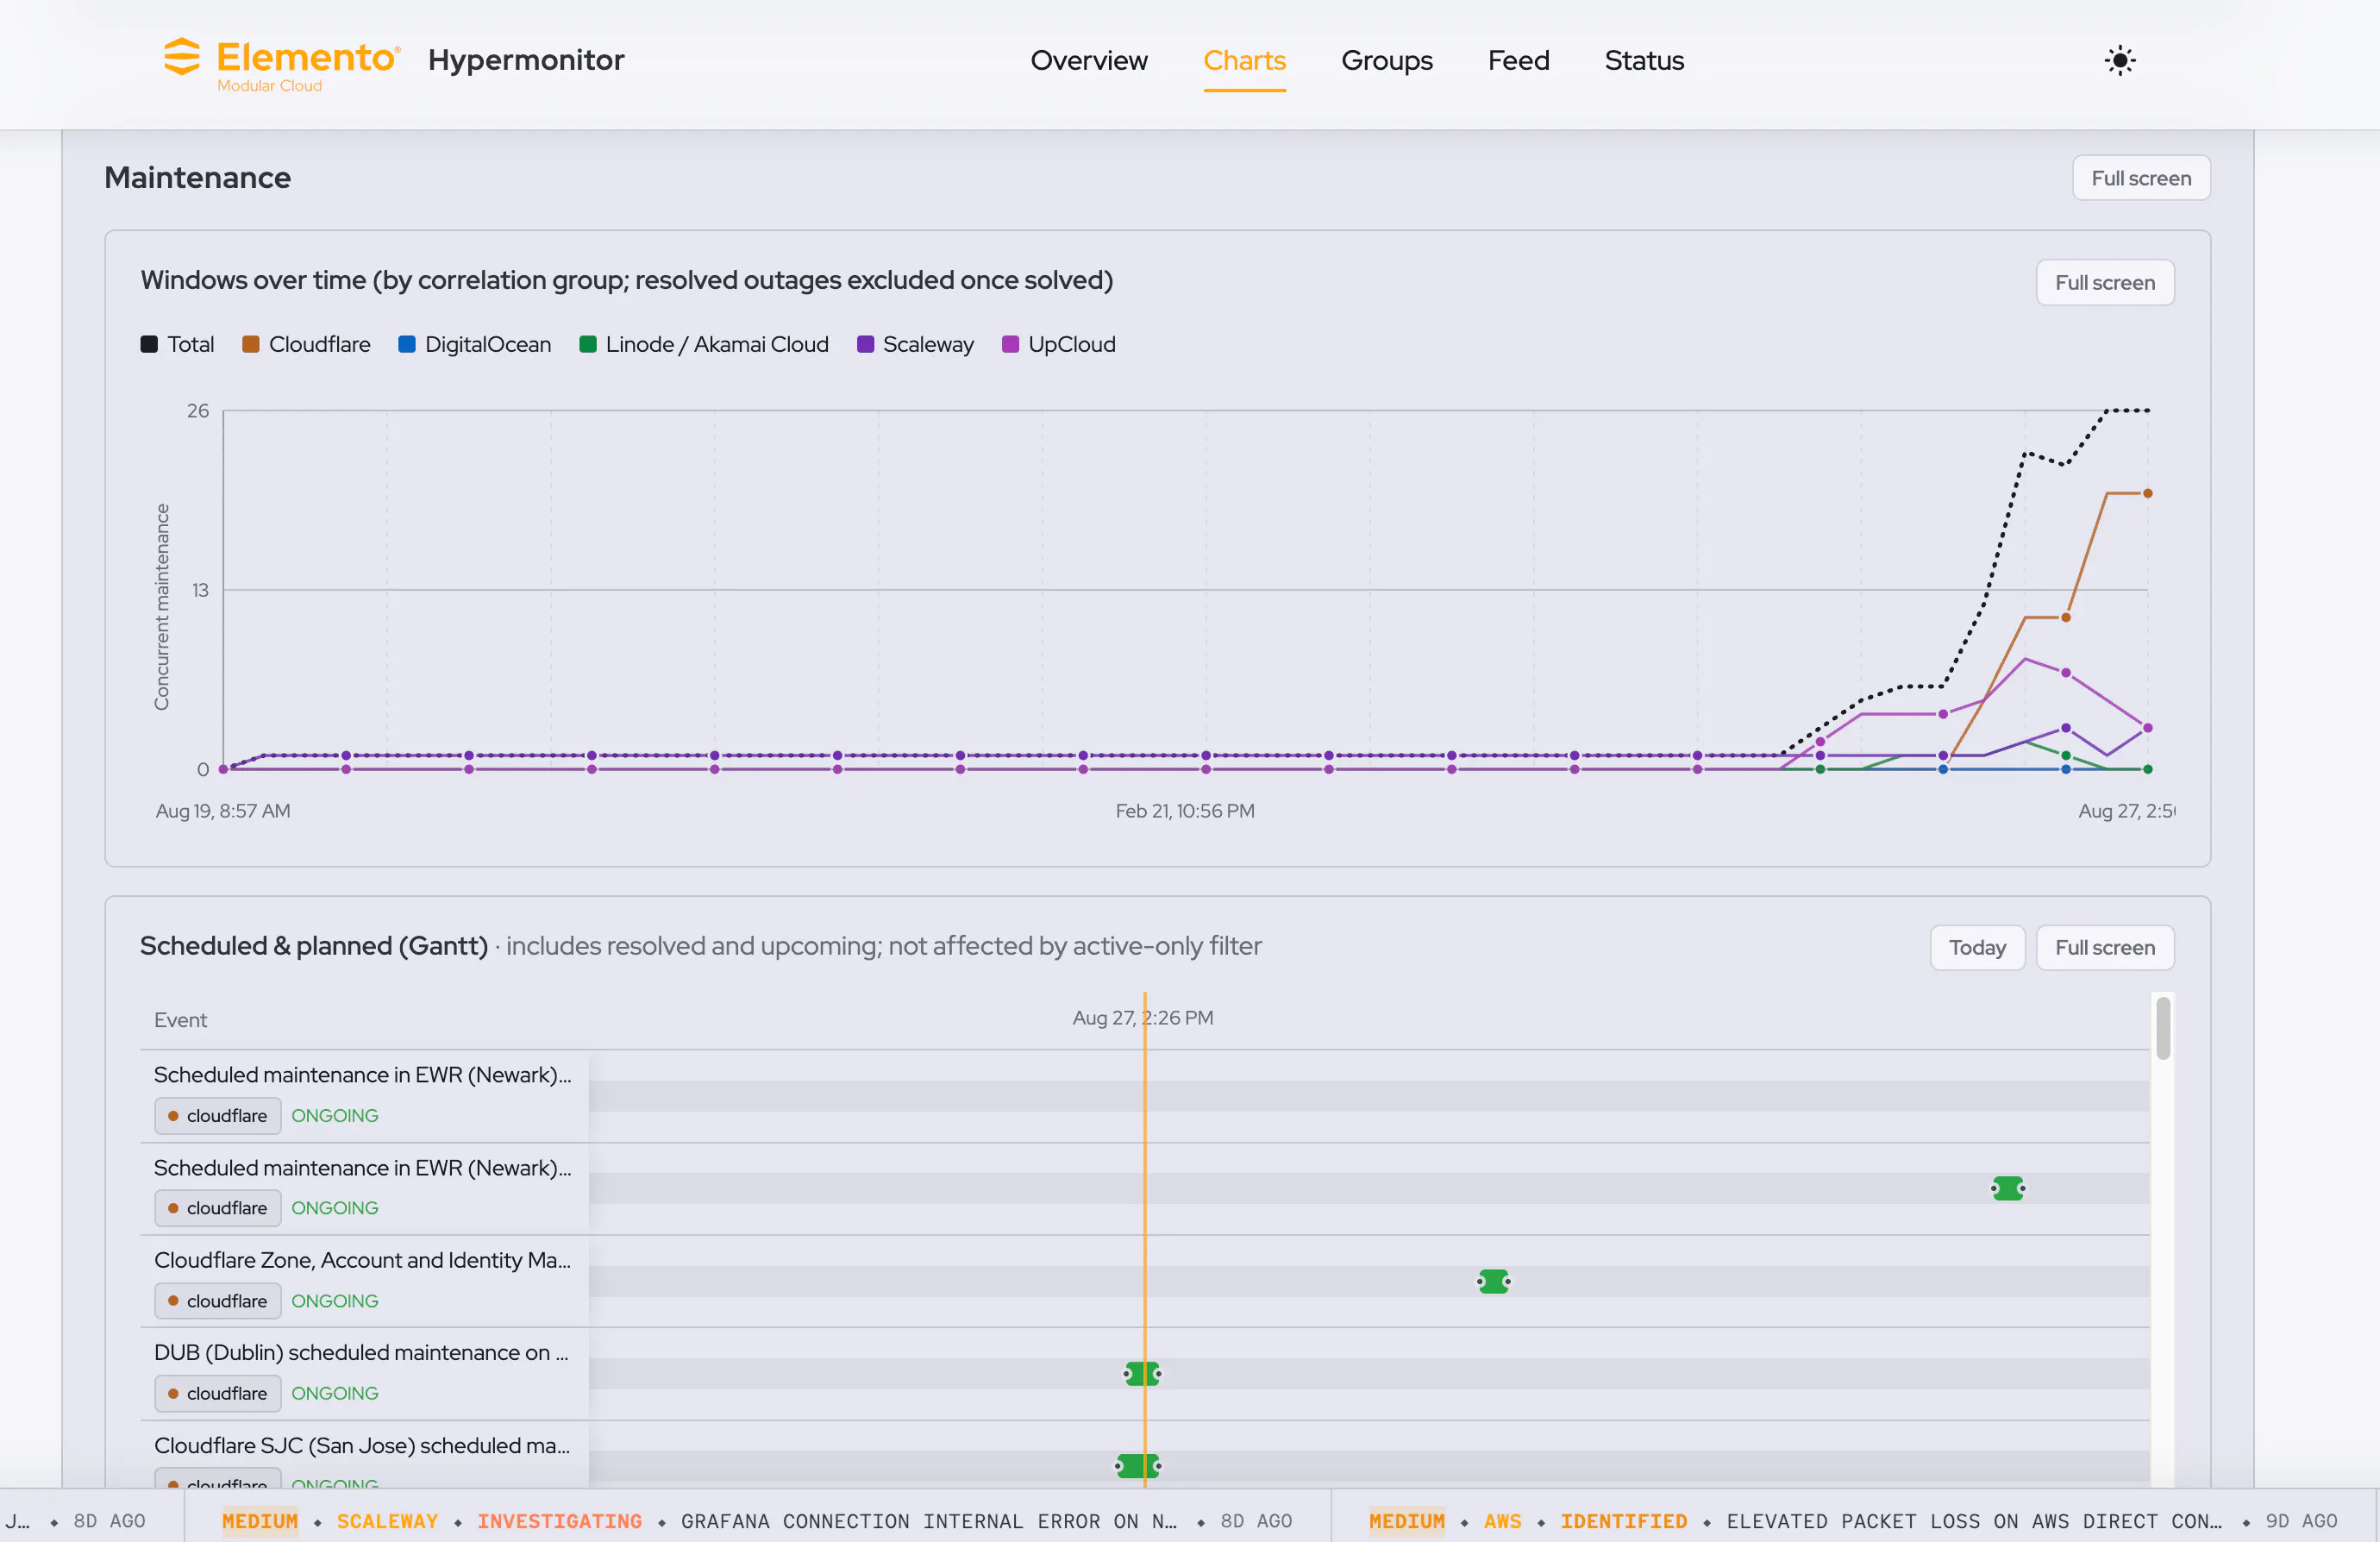The height and width of the screenshot is (1542, 2380).
Task: Toggle Total series in legend
Action: tap(177, 344)
